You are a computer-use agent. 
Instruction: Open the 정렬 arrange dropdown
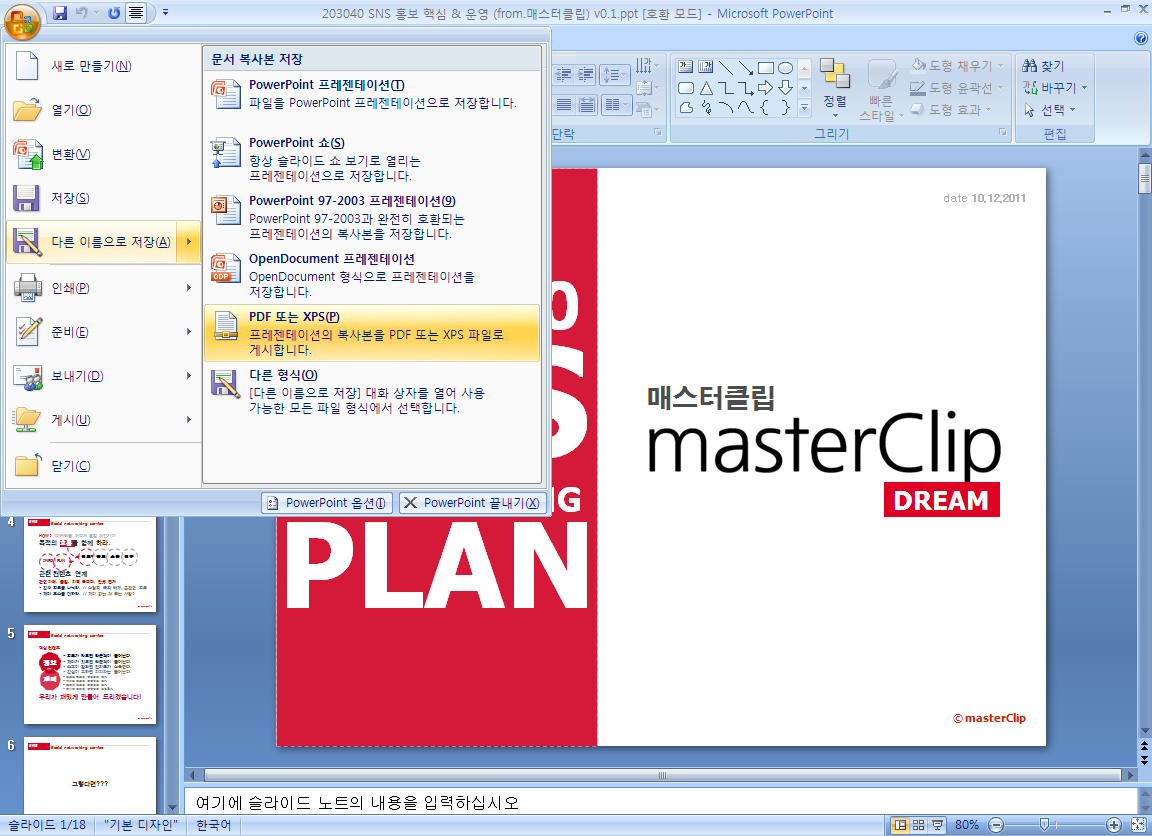click(x=835, y=88)
